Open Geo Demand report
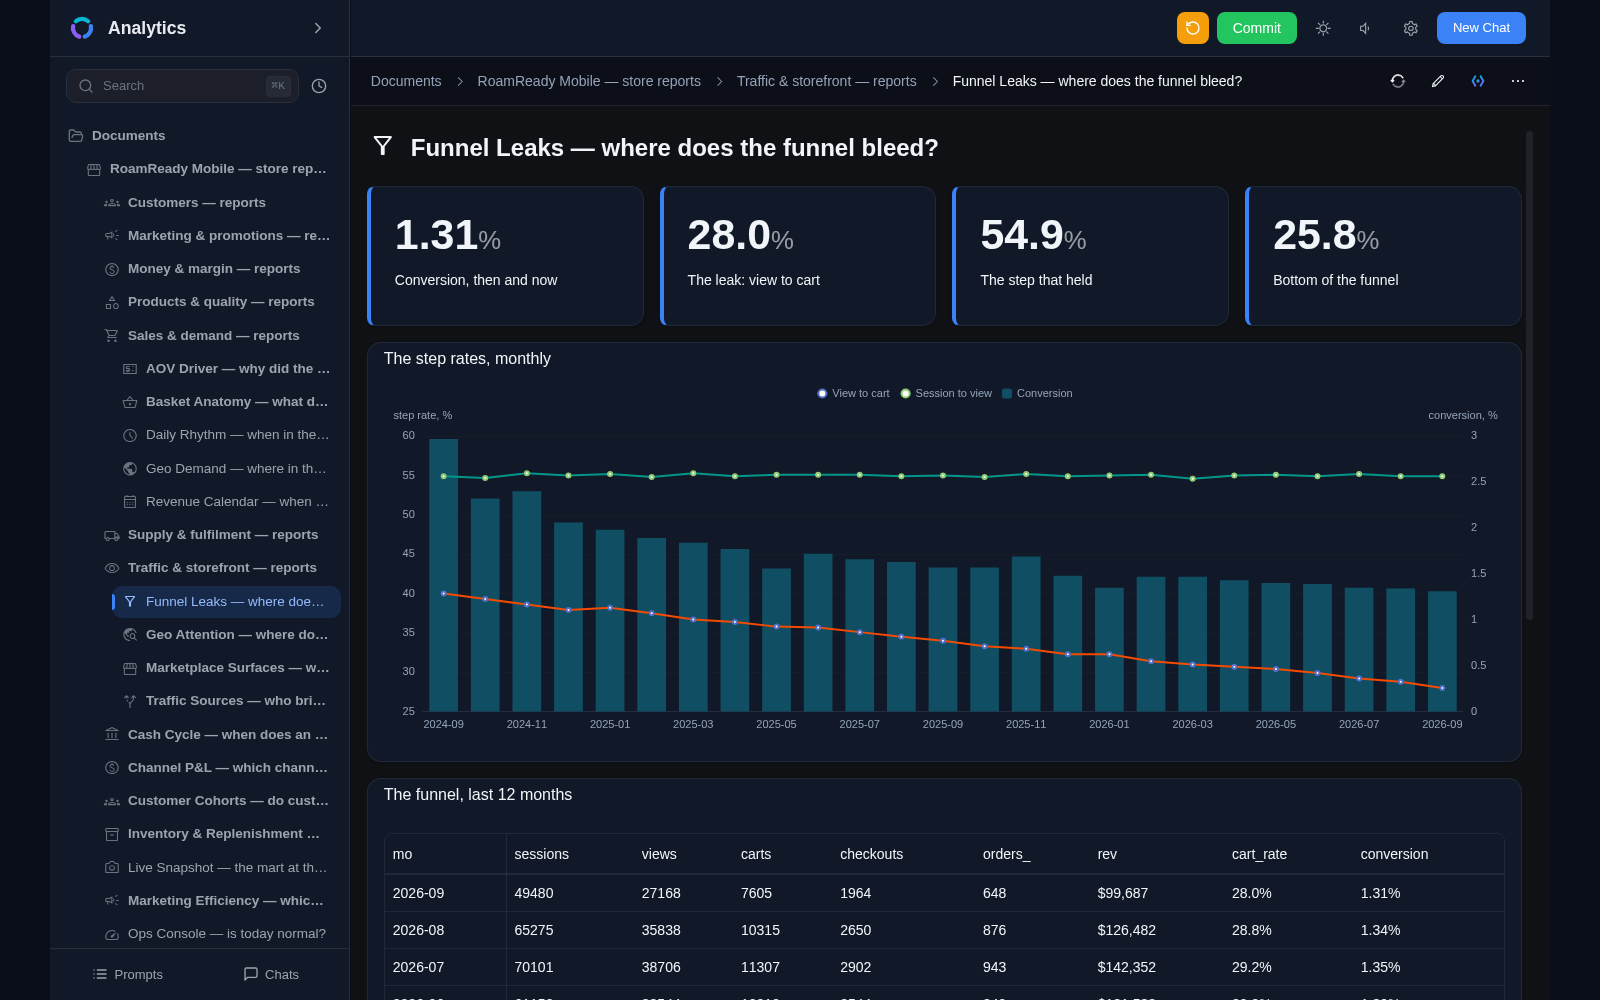The width and height of the screenshot is (1600, 1000). pyautogui.click(x=227, y=468)
